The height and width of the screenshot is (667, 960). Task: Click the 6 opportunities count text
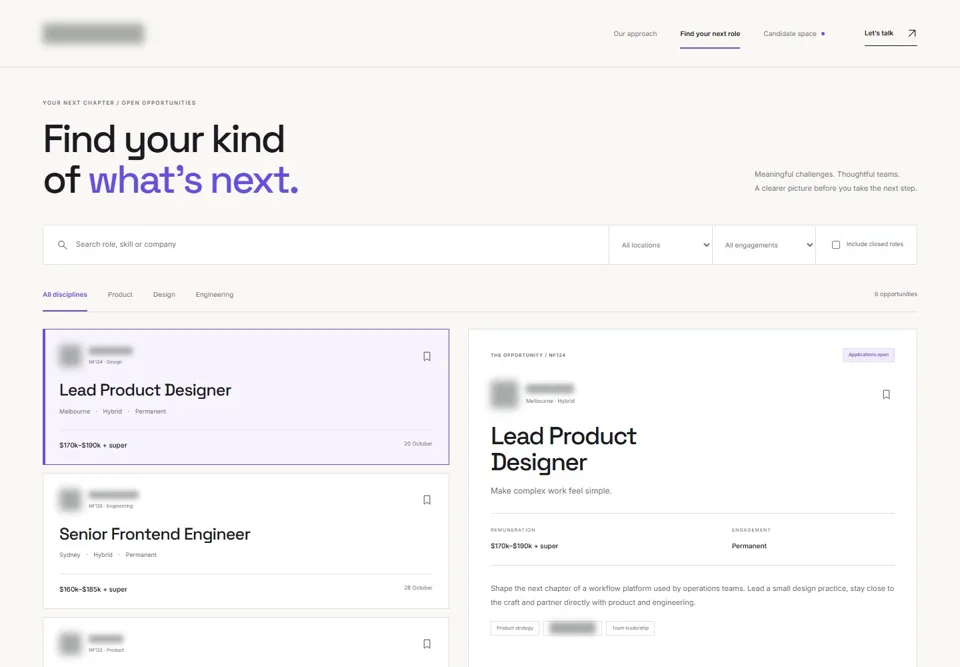pos(896,294)
